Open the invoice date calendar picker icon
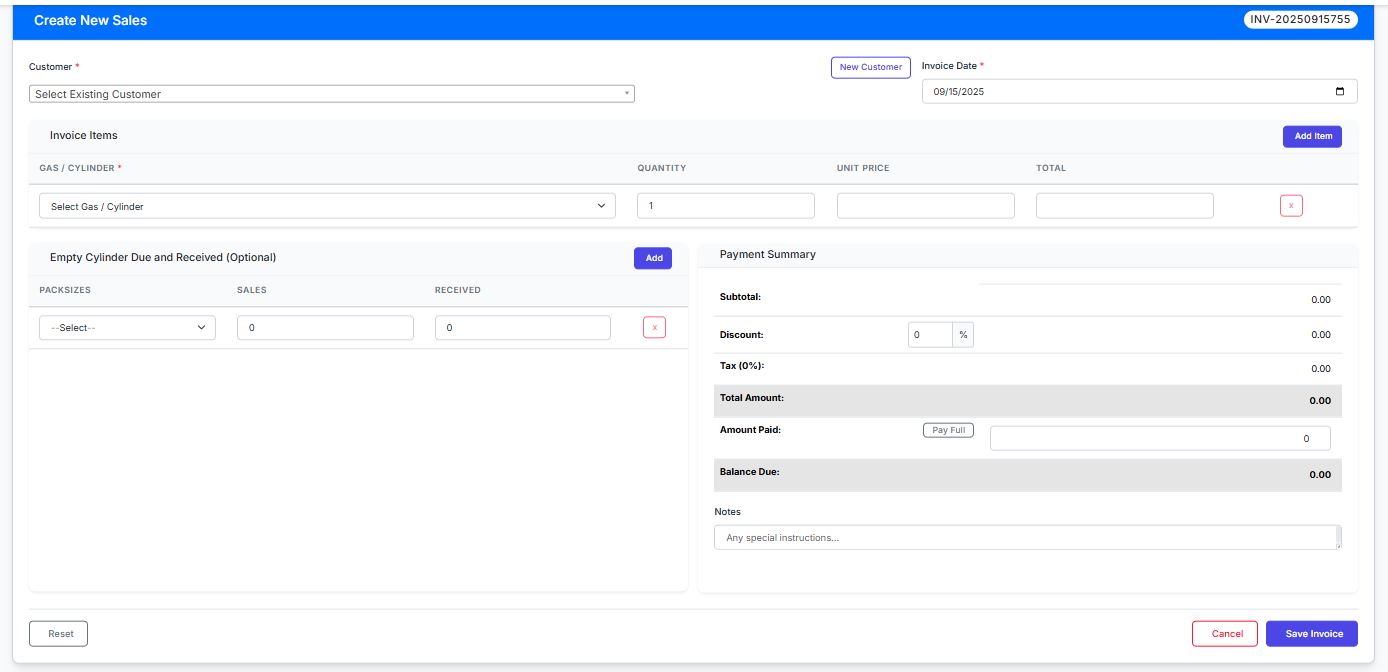 (x=1340, y=92)
